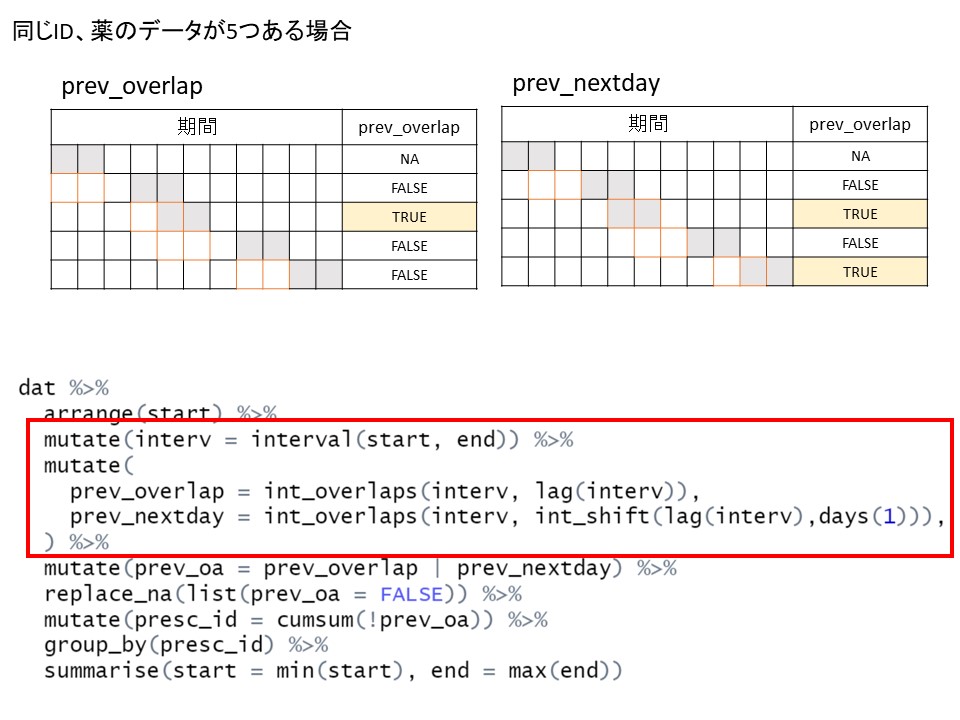
Task: Select the prev_nextday heading above the right table
Action: click(x=586, y=83)
